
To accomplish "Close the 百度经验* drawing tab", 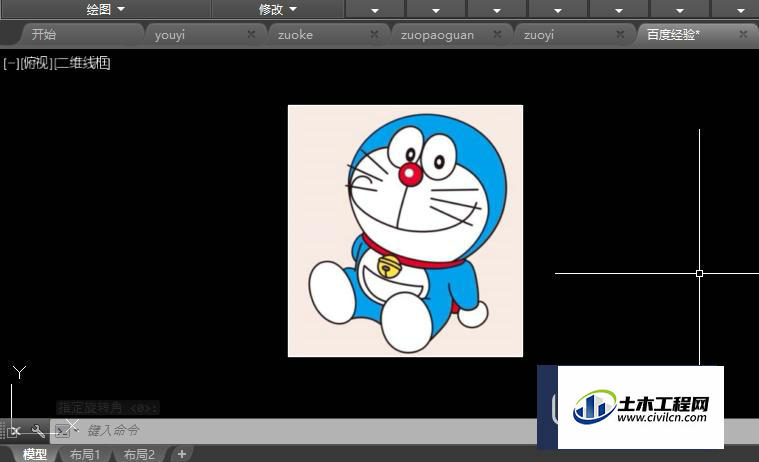I will point(743,34).
